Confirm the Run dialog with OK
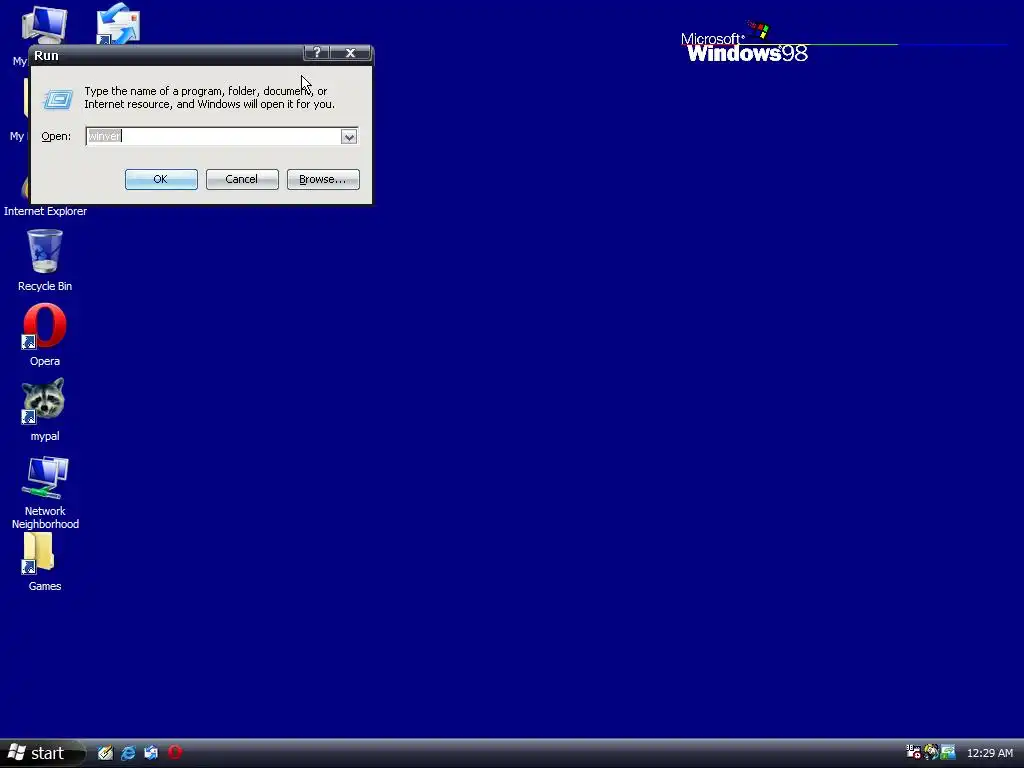This screenshot has width=1024, height=768. point(161,179)
